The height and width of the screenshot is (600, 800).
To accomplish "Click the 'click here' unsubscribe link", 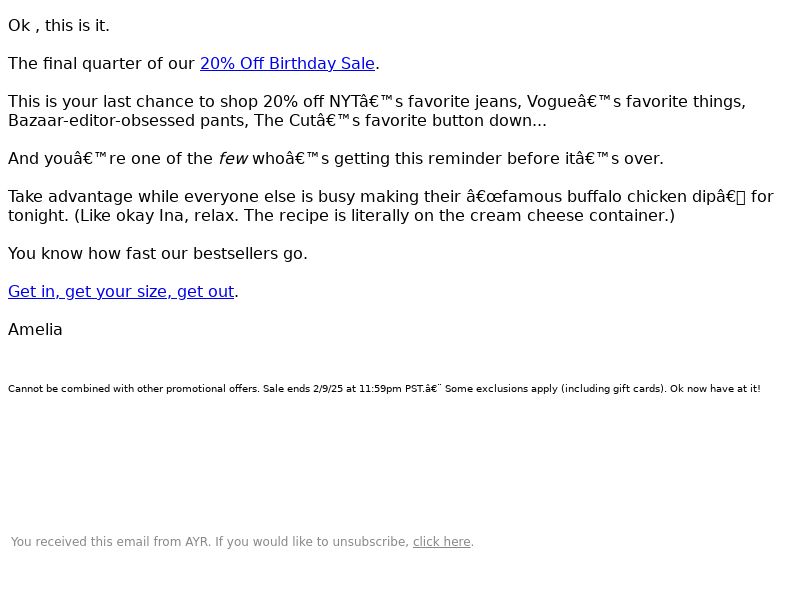I will [441, 542].
